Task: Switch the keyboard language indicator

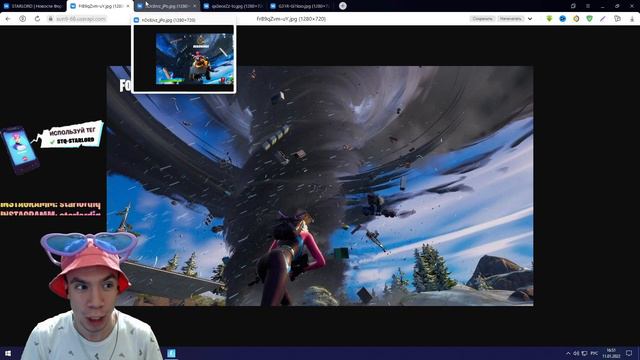Action: point(595,353)
